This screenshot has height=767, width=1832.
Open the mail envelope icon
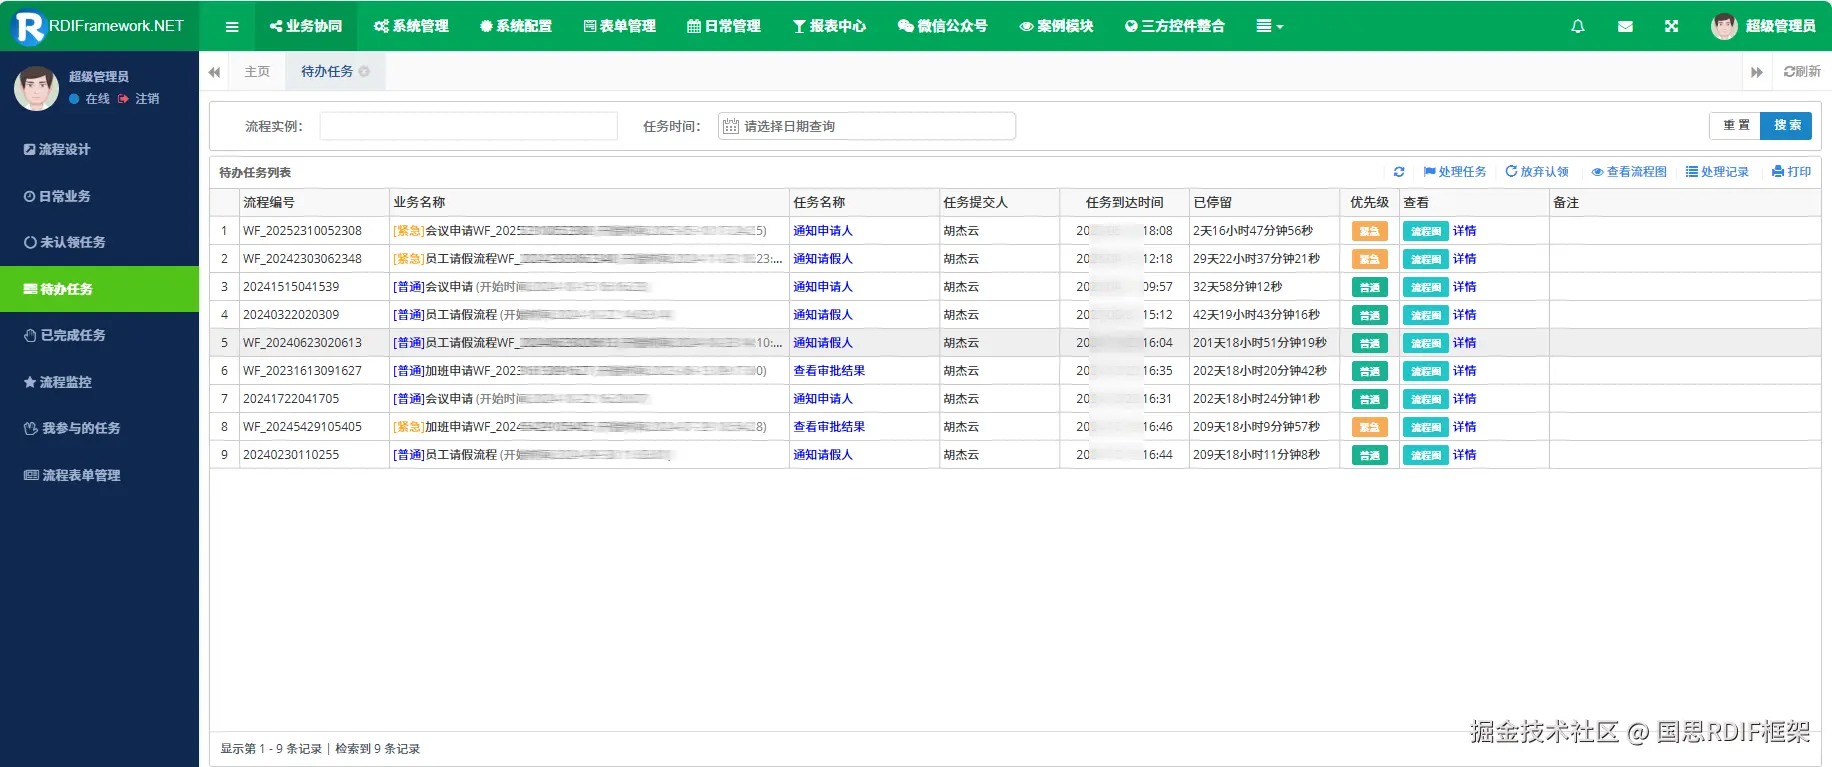[x=1625, y=26]
